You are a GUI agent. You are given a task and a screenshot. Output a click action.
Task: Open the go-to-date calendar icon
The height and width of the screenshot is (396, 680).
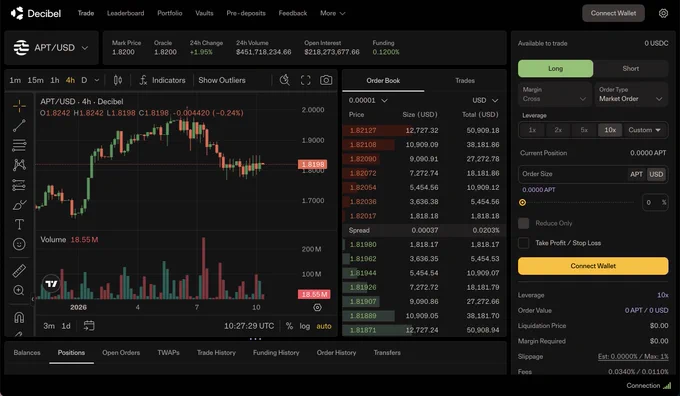click(89, 326)
